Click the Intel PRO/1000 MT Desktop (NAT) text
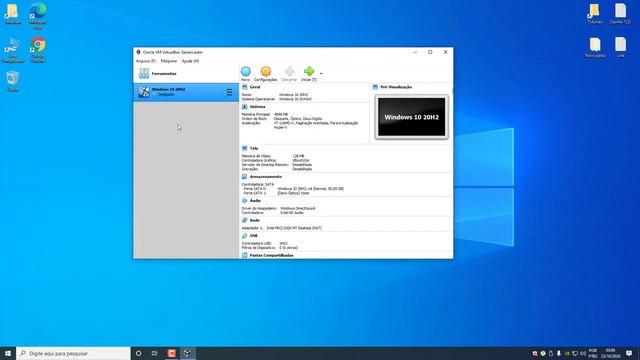 (x=294, y=228)
